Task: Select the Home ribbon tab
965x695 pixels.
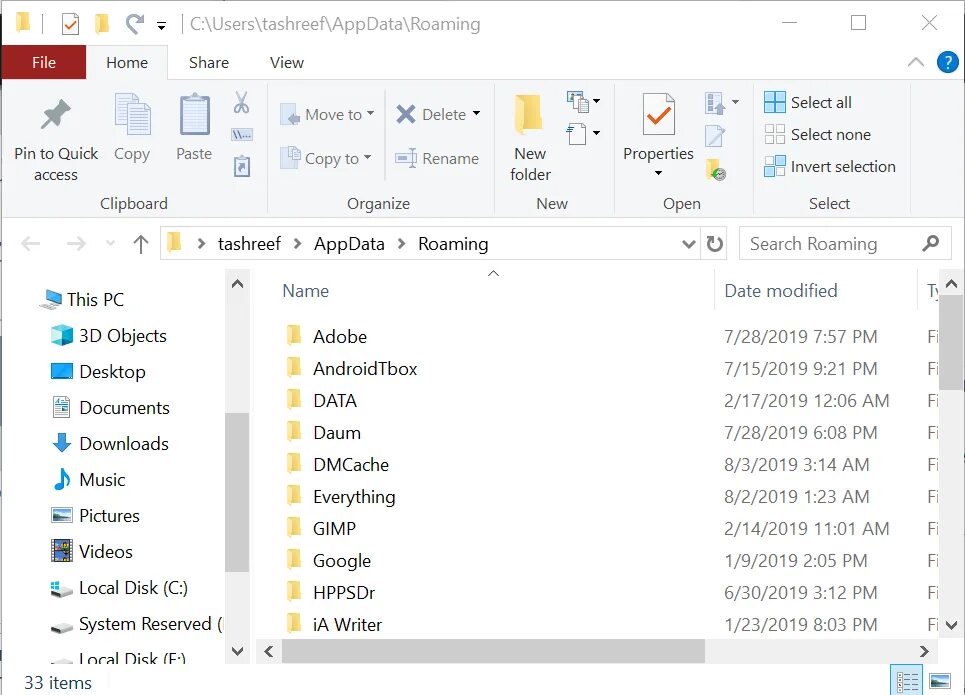Action: point(127,62)
